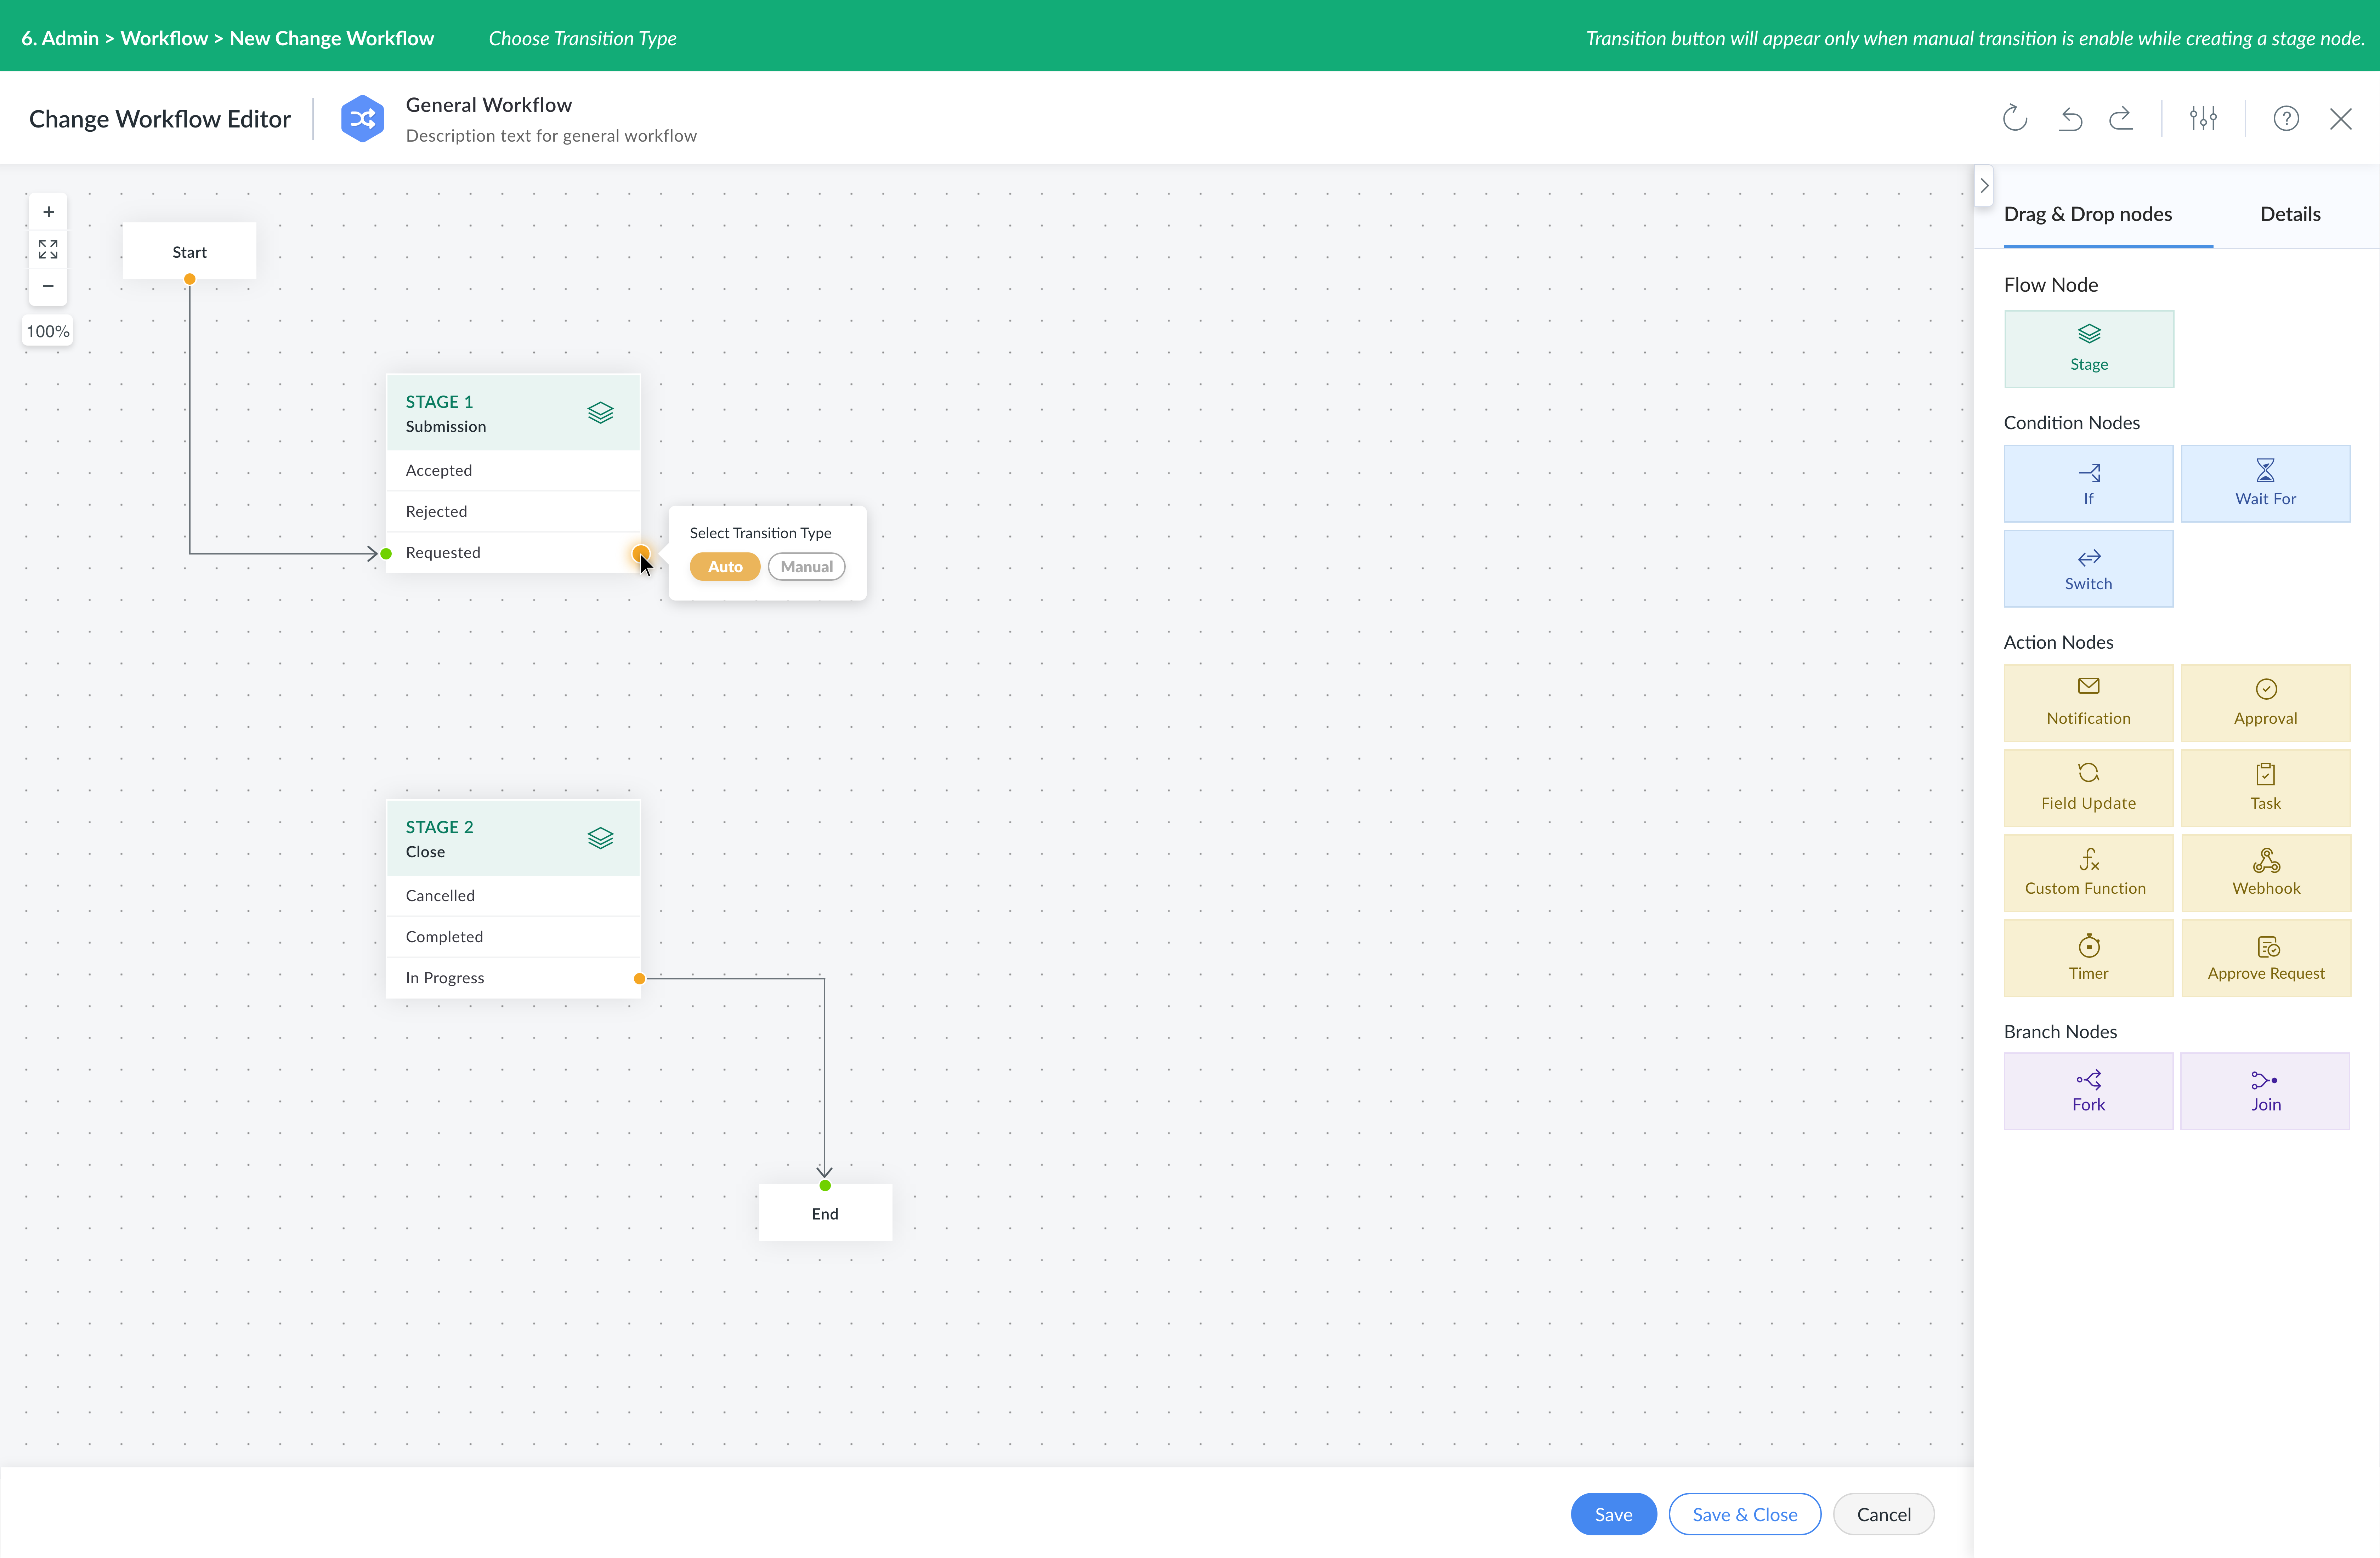Undo the last workflow change
The width and height of the screenshot is (2380, 1558).
point(2070,119)
